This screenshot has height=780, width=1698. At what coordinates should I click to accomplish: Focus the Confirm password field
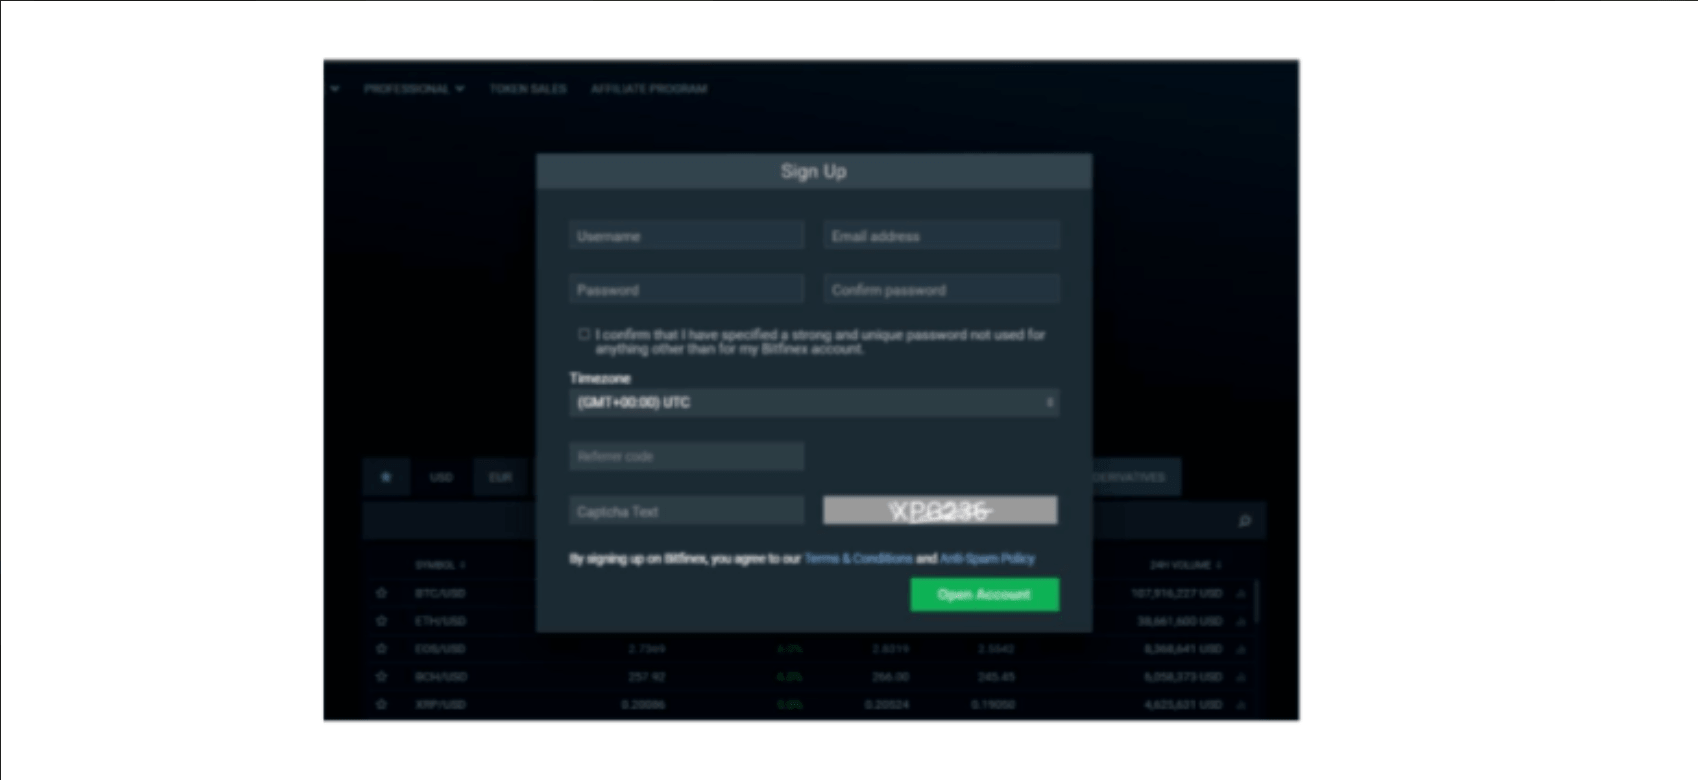pos(941,290)
